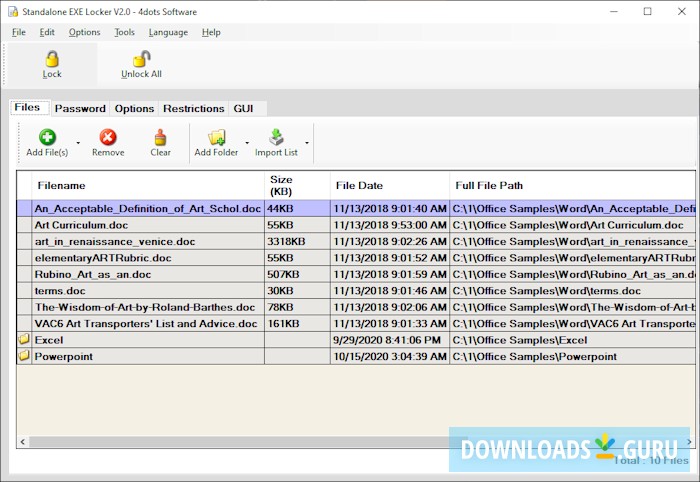
Task: Open the File menu
Action: click(19, 32)
